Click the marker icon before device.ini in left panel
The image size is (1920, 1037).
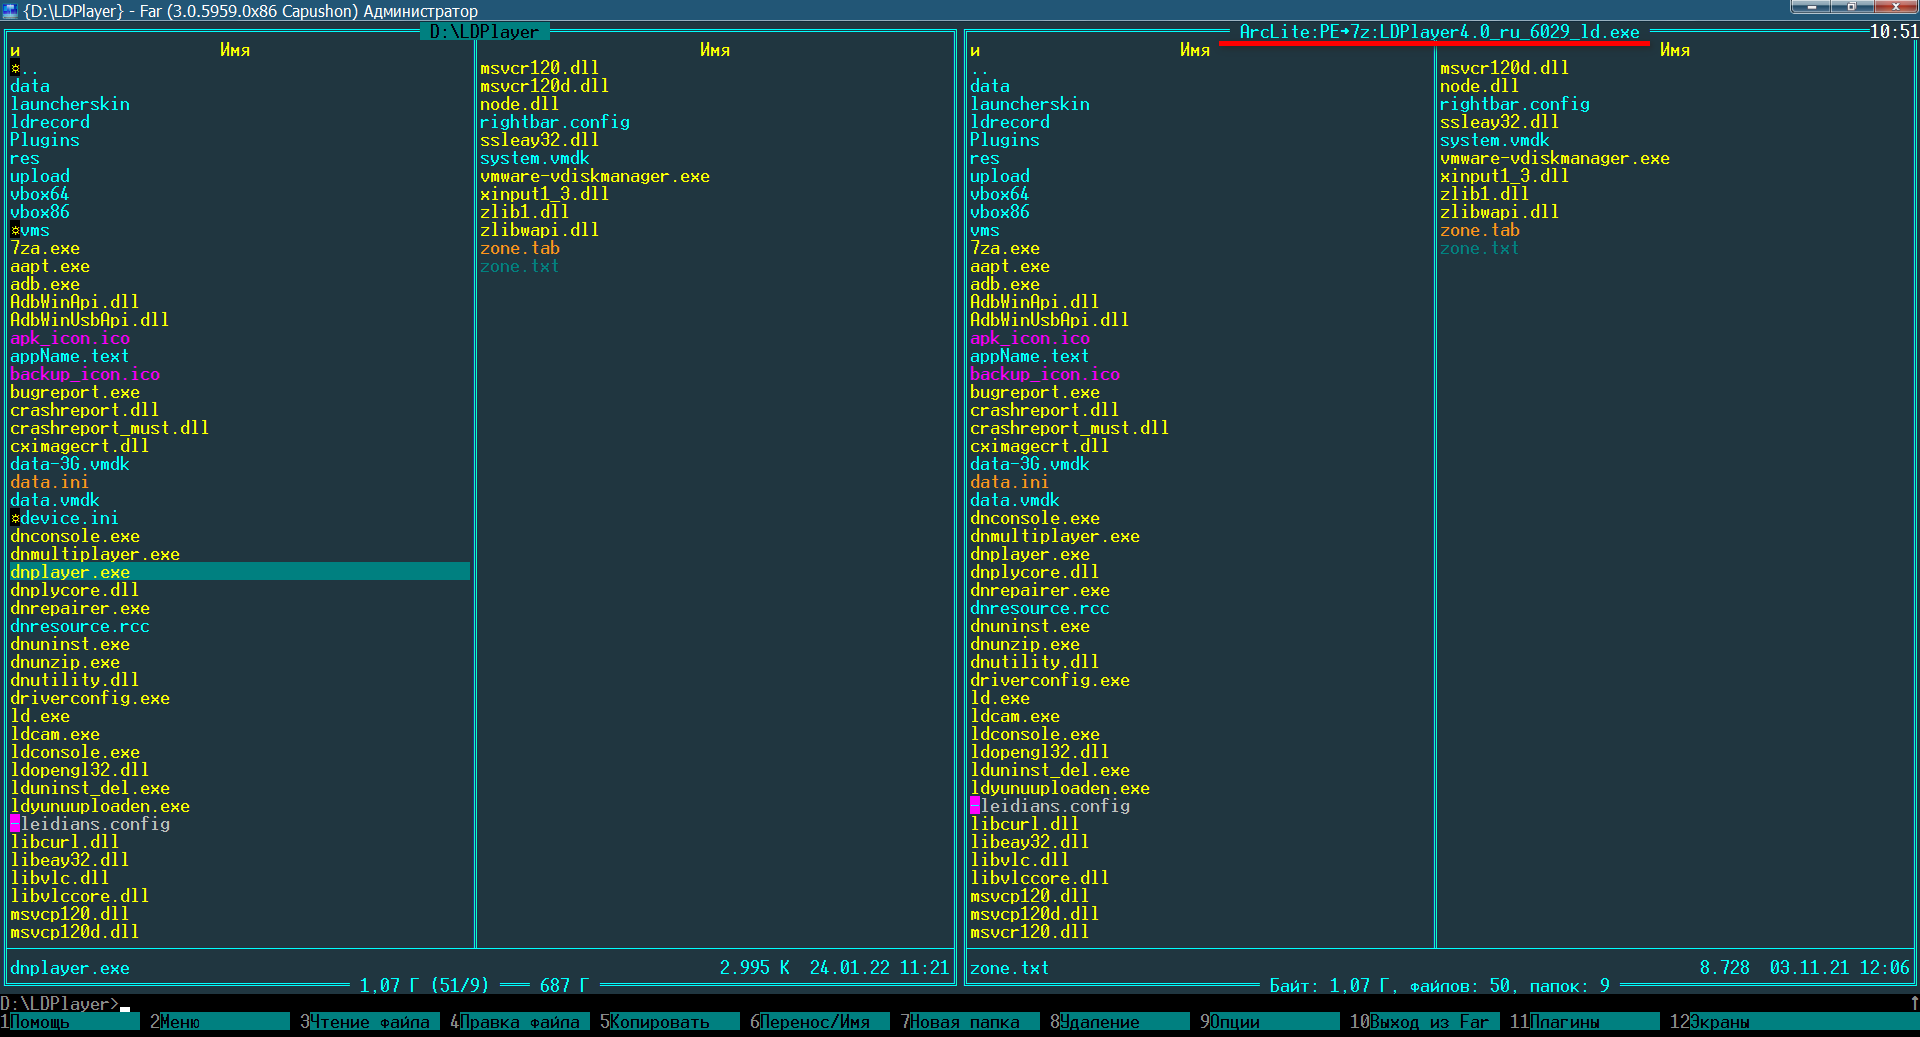pos(15,518)
